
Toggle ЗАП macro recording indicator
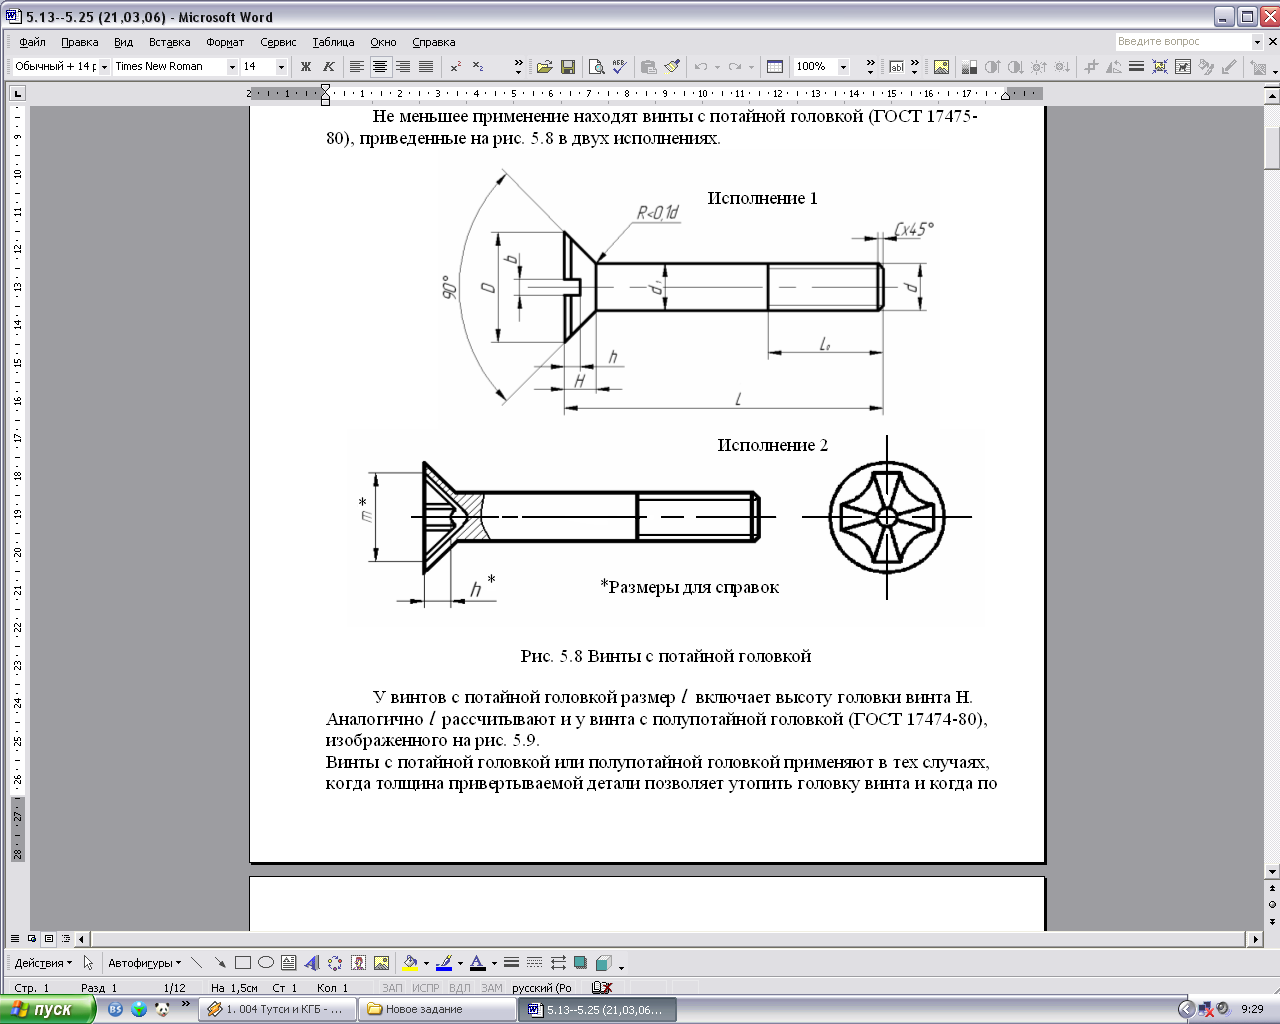[392, 988]
